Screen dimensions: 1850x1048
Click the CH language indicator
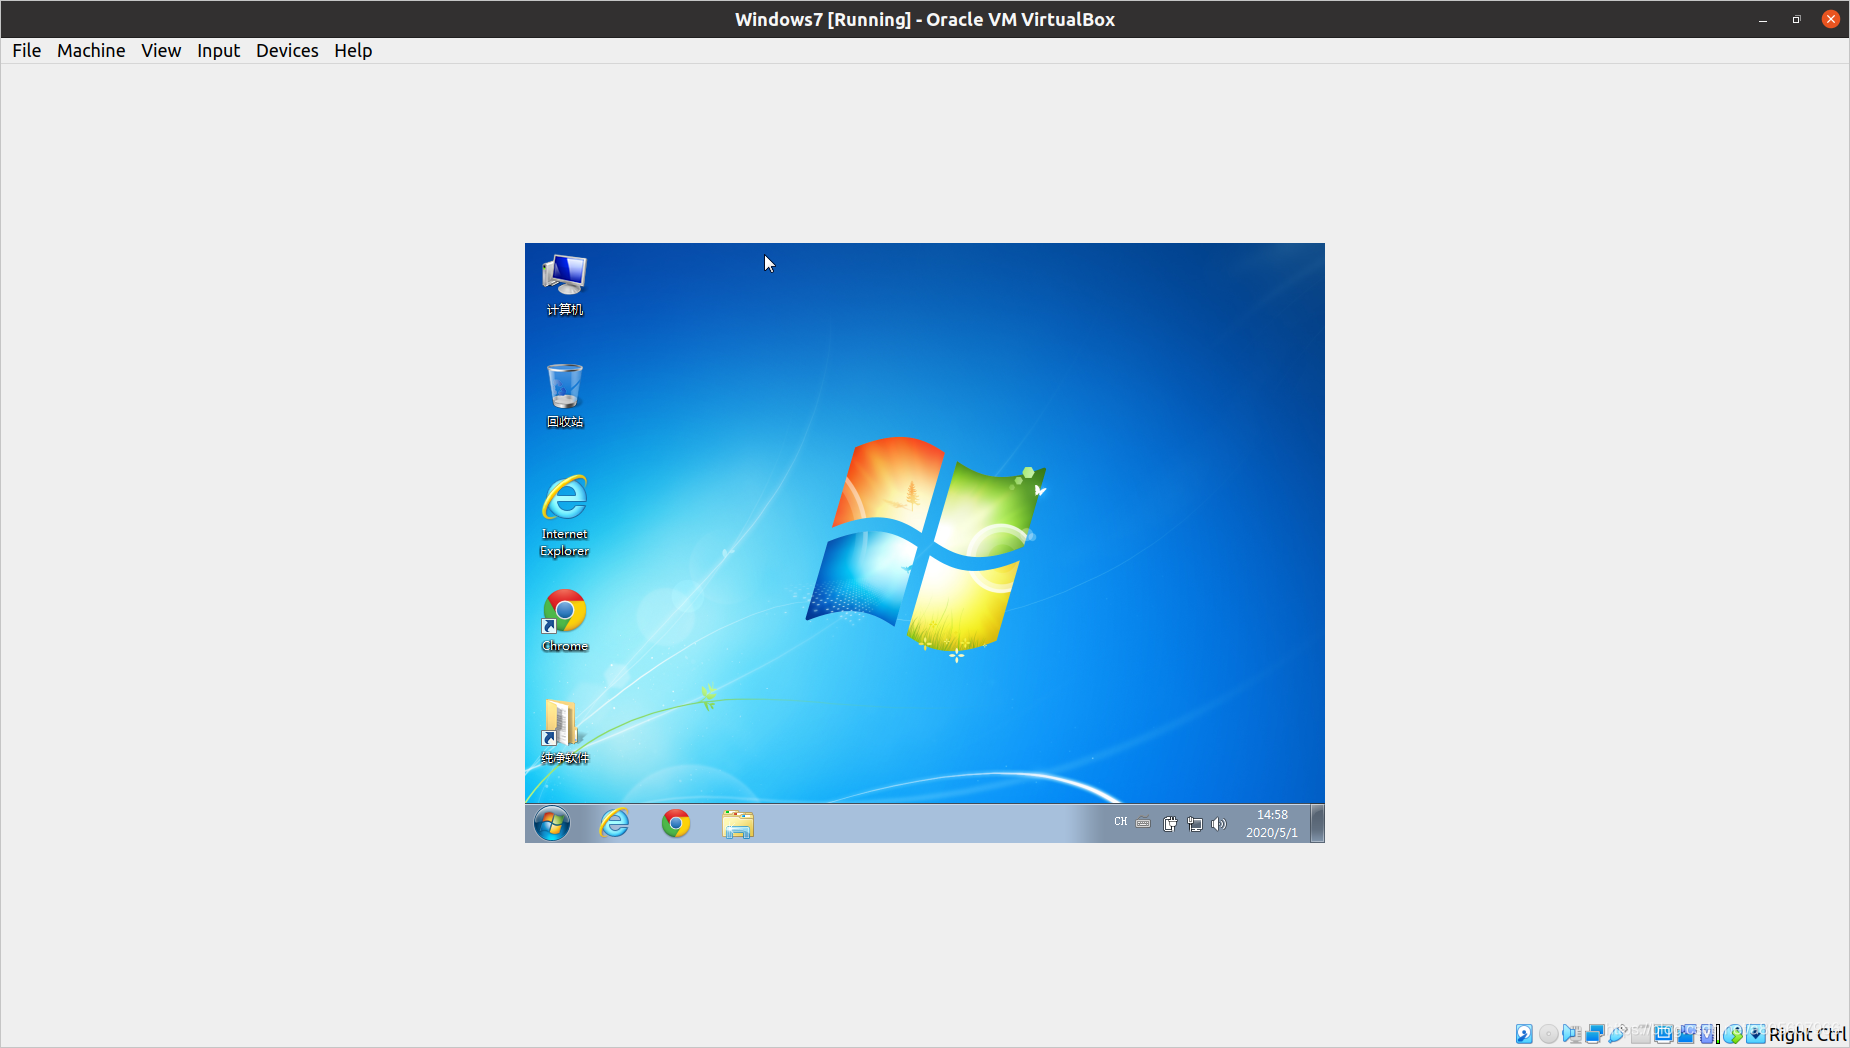coord(1120,822)
